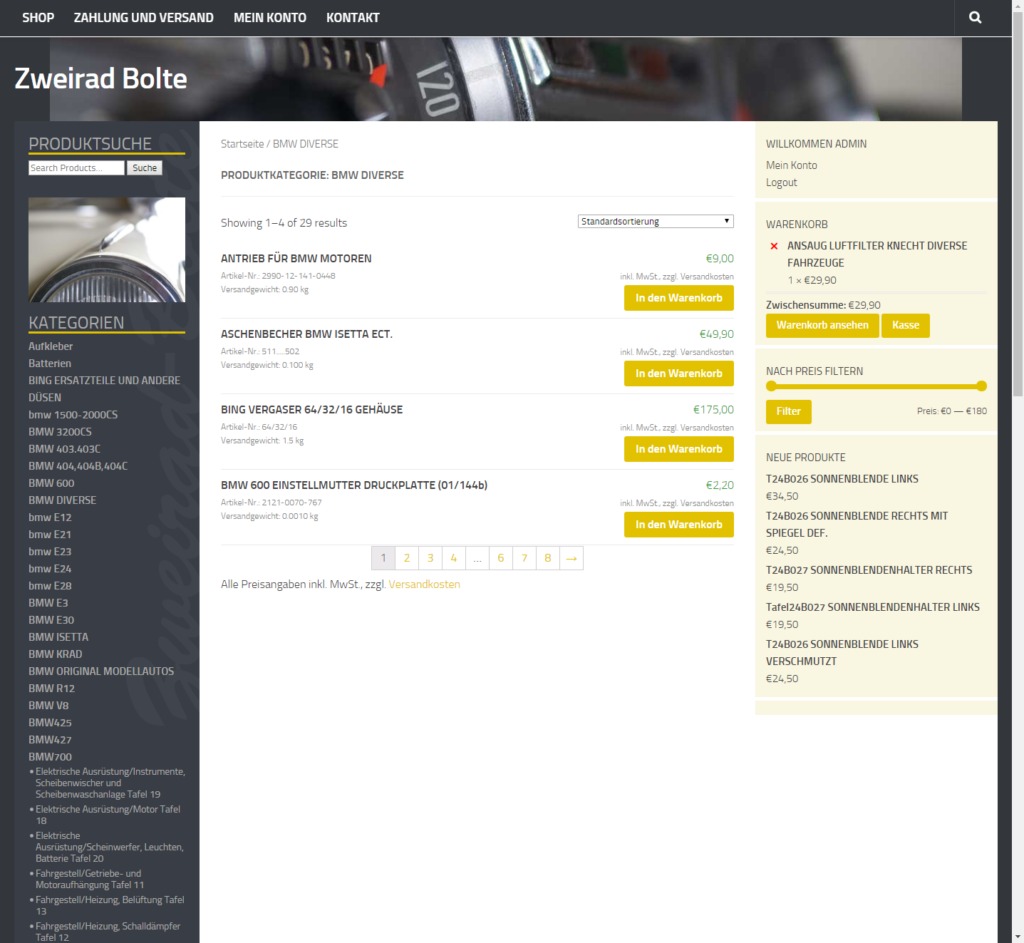Go to results page 2

407,558
